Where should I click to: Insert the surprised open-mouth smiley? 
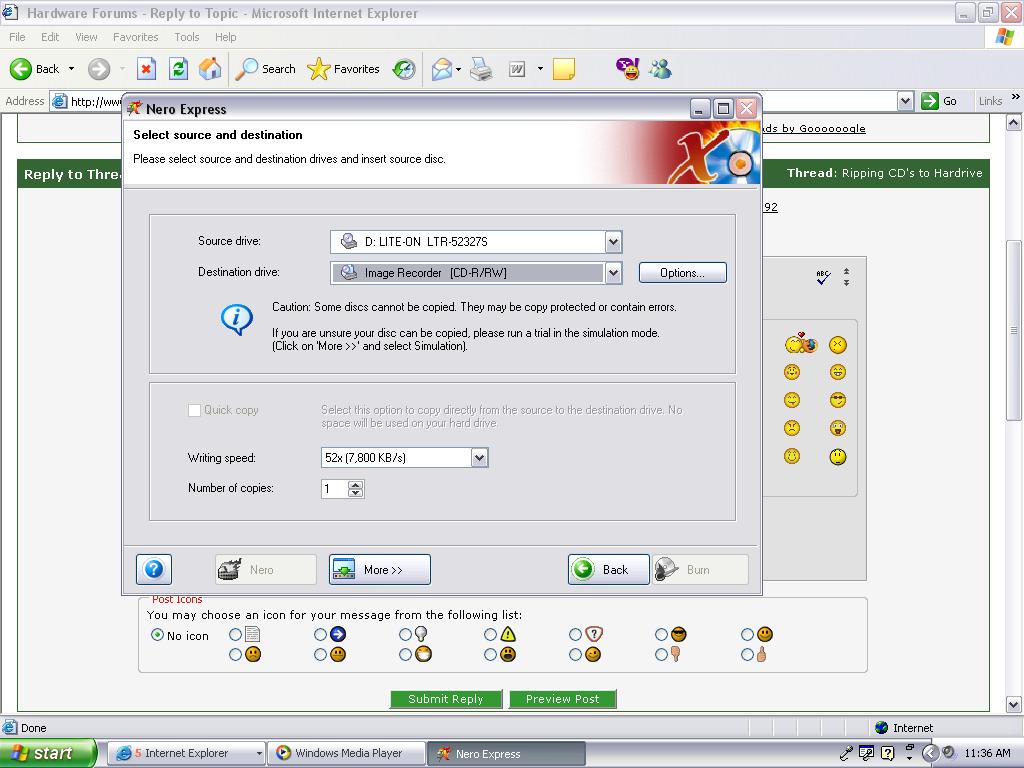click(838, 428)
